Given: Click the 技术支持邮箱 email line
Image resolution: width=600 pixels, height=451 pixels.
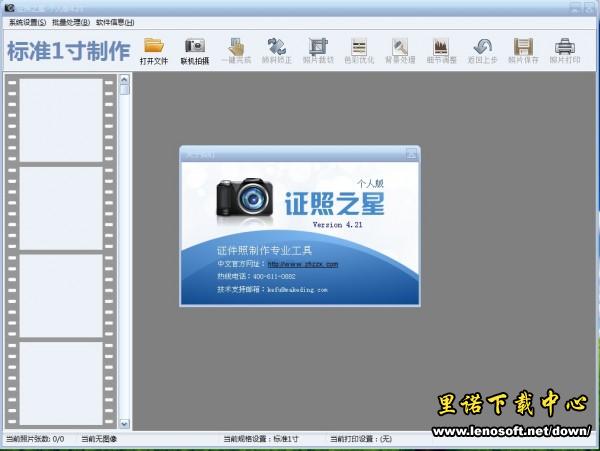Looking at the screenshot, I should pyautogui.click(x=272, y=290).
